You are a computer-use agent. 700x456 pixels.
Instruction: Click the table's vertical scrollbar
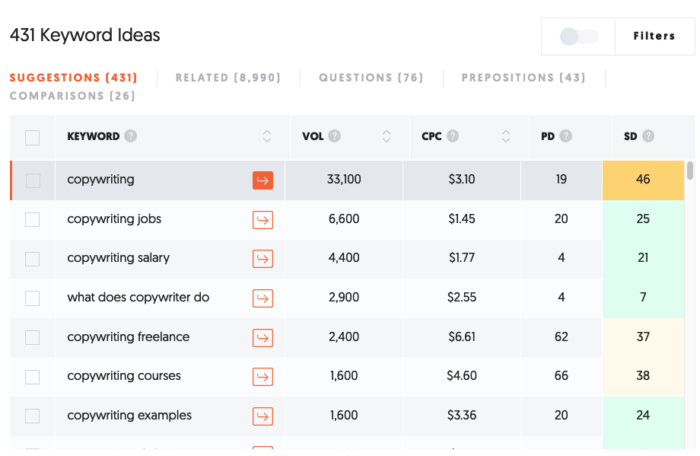[690, 170]
